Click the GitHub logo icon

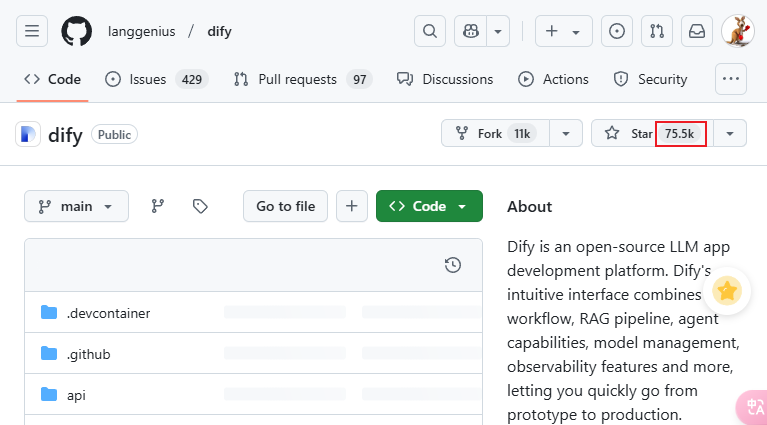tap(76, 31)
